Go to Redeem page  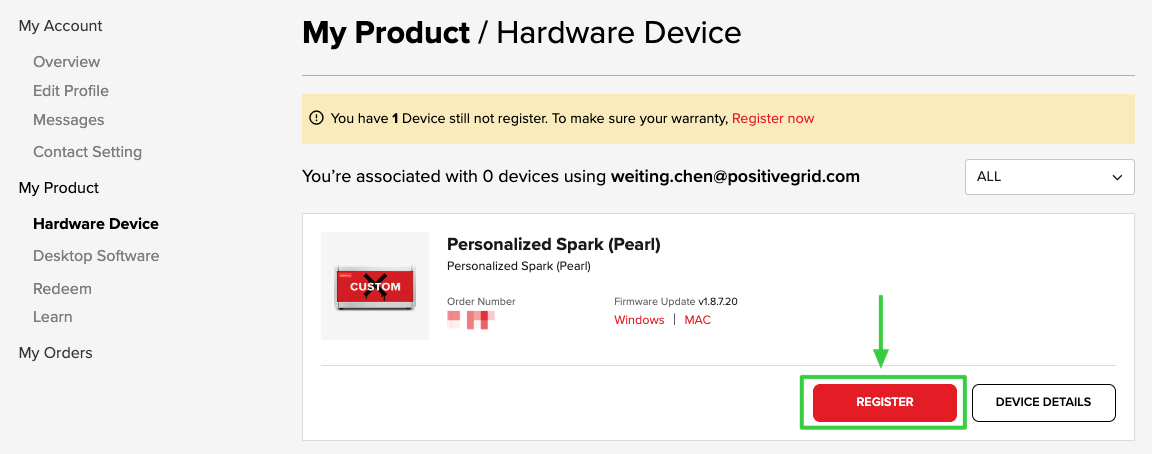click(62, 289)
